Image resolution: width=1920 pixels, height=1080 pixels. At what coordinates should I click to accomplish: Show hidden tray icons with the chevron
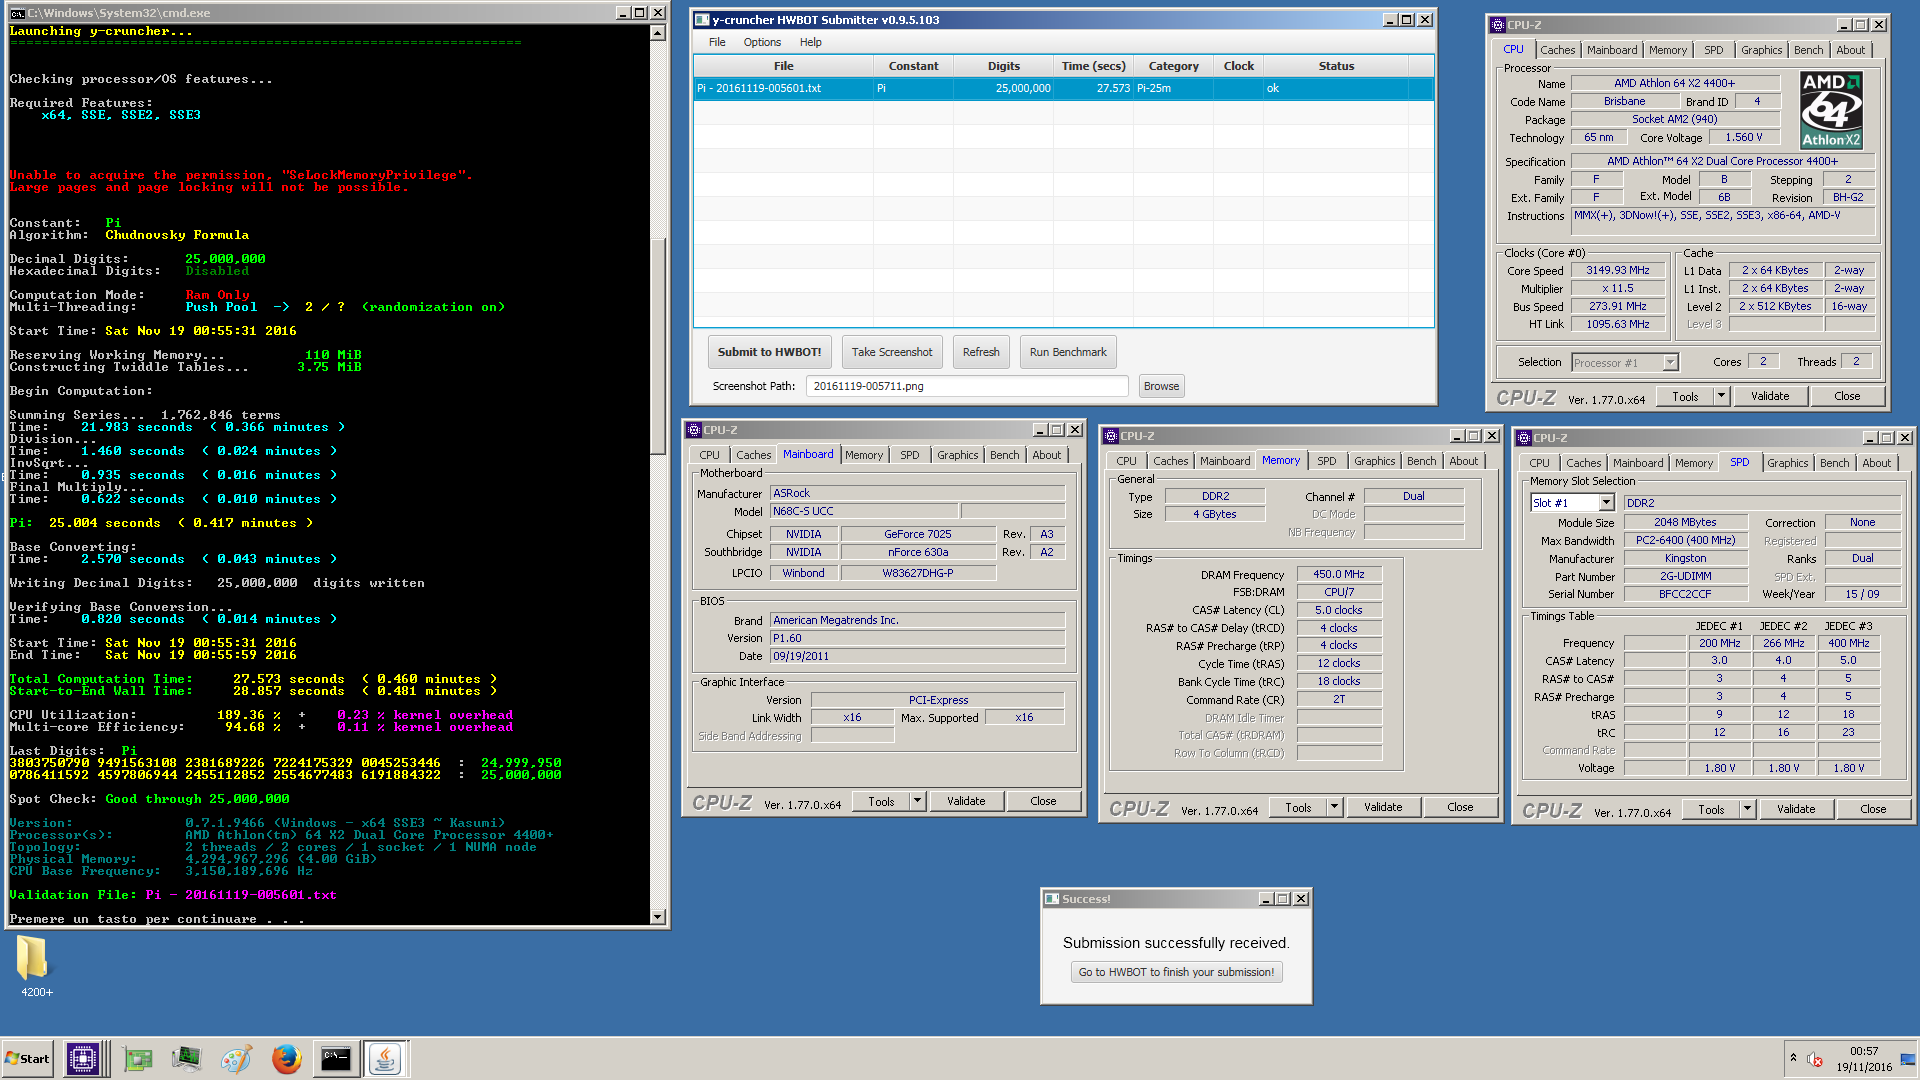pos(1793,1057)
